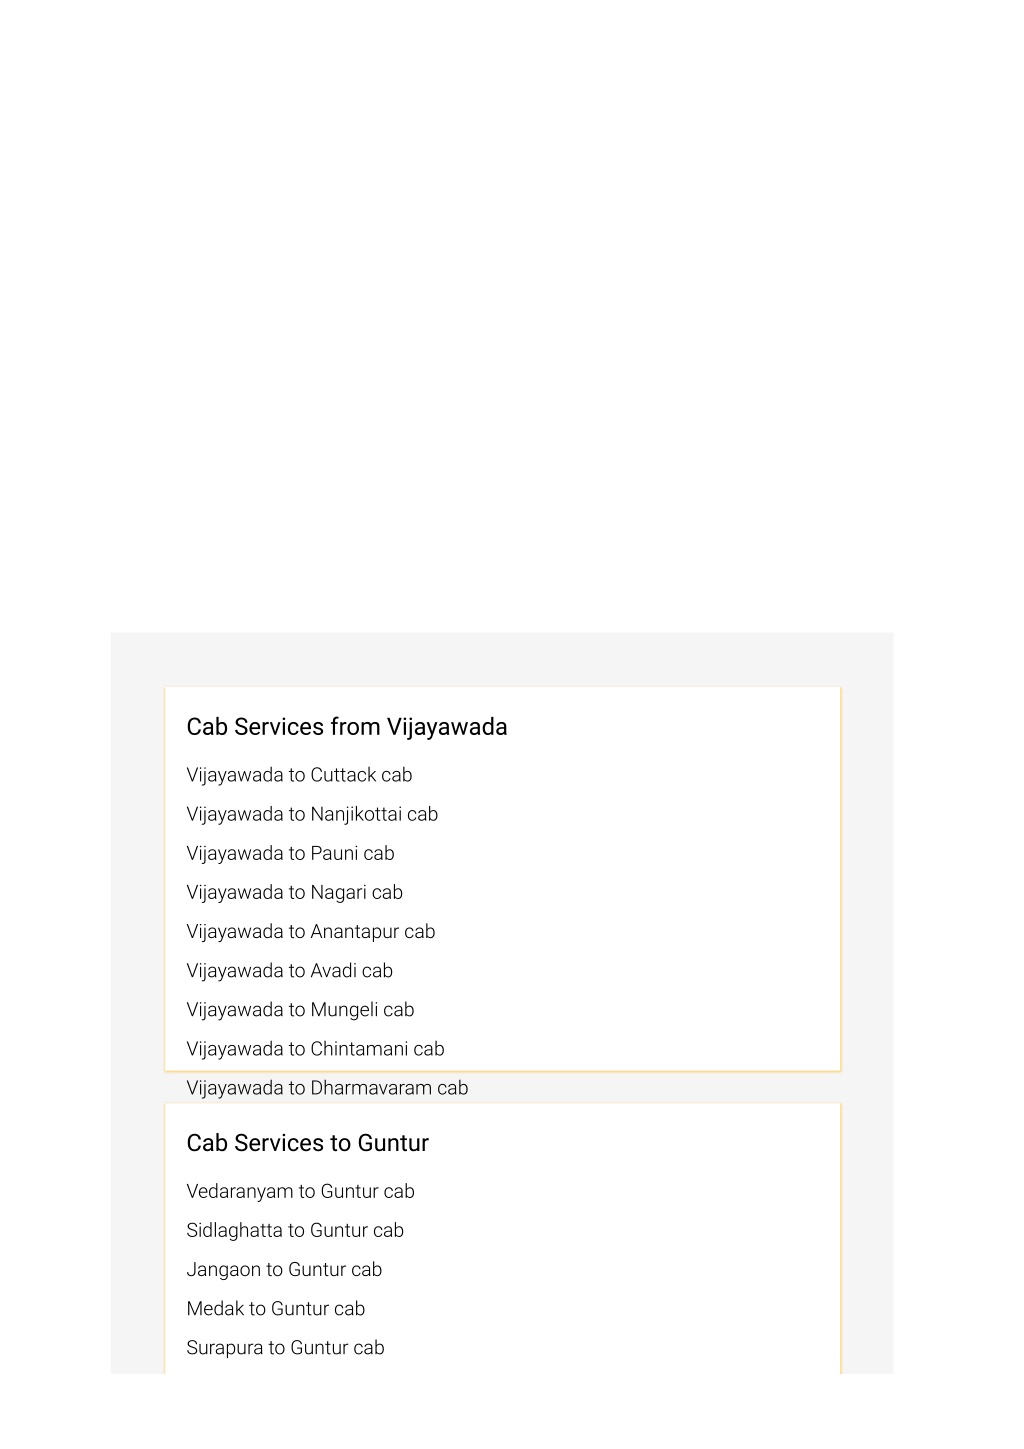Select Vijayawada to Avadi cab link
Image resolution: width=1024 pixels, height=1449 pixels.
(x=289, y=970)
